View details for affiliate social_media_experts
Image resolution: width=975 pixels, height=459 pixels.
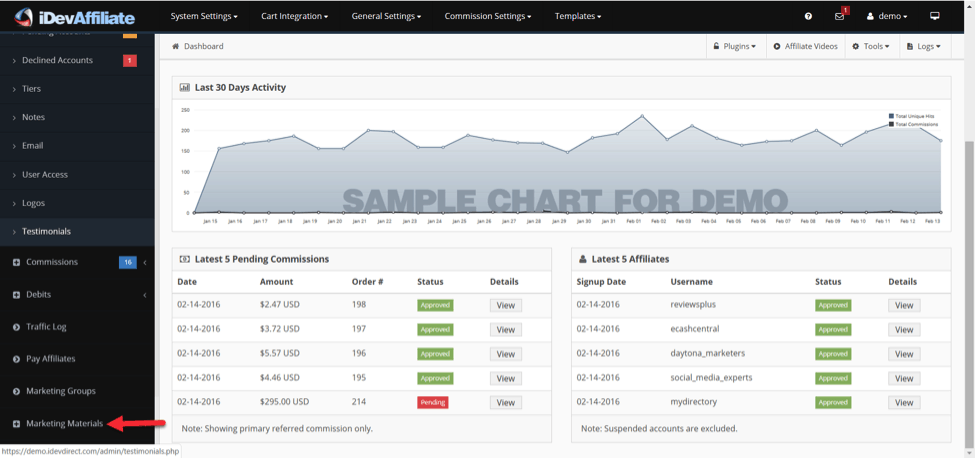903,378
